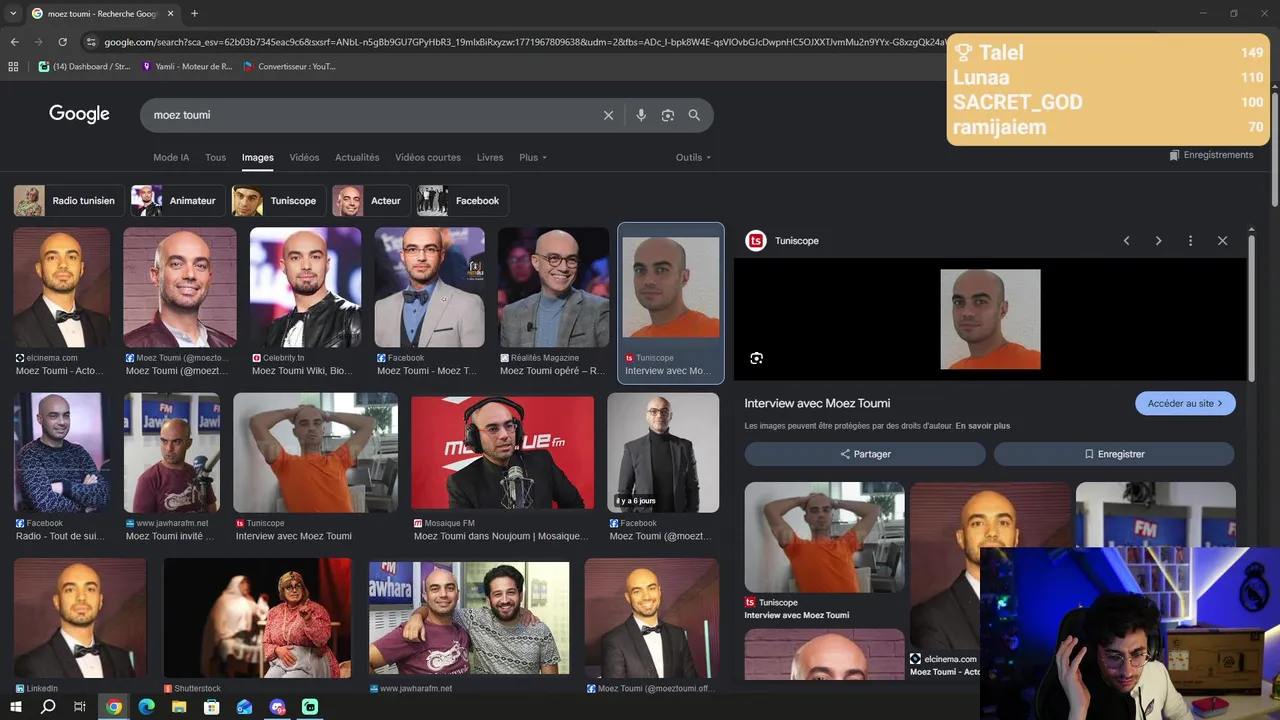Open the elcinema.com Moez Toumi thumbnail
This screenshot has height=720, width=1280.
(62, 288)
